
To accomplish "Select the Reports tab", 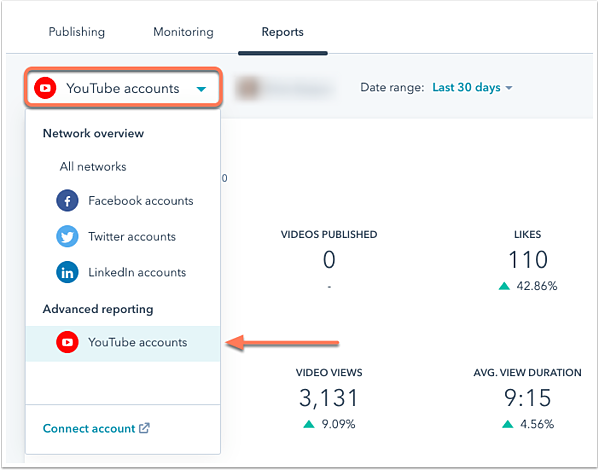I will 282,32.
